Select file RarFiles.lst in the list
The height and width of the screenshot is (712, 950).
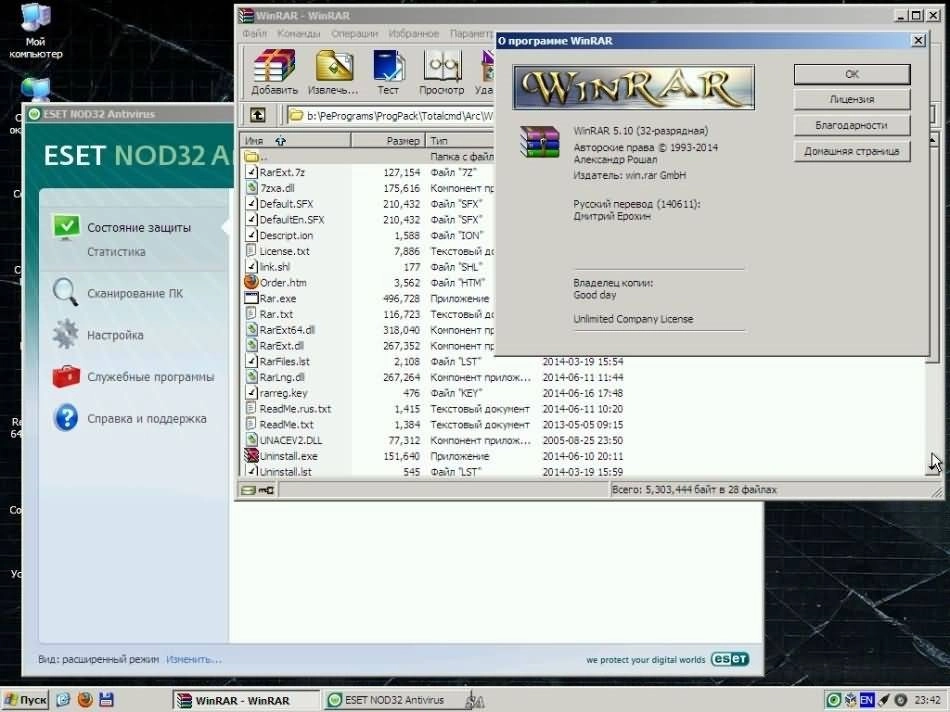pyautogui.click(x=285, y=361)
